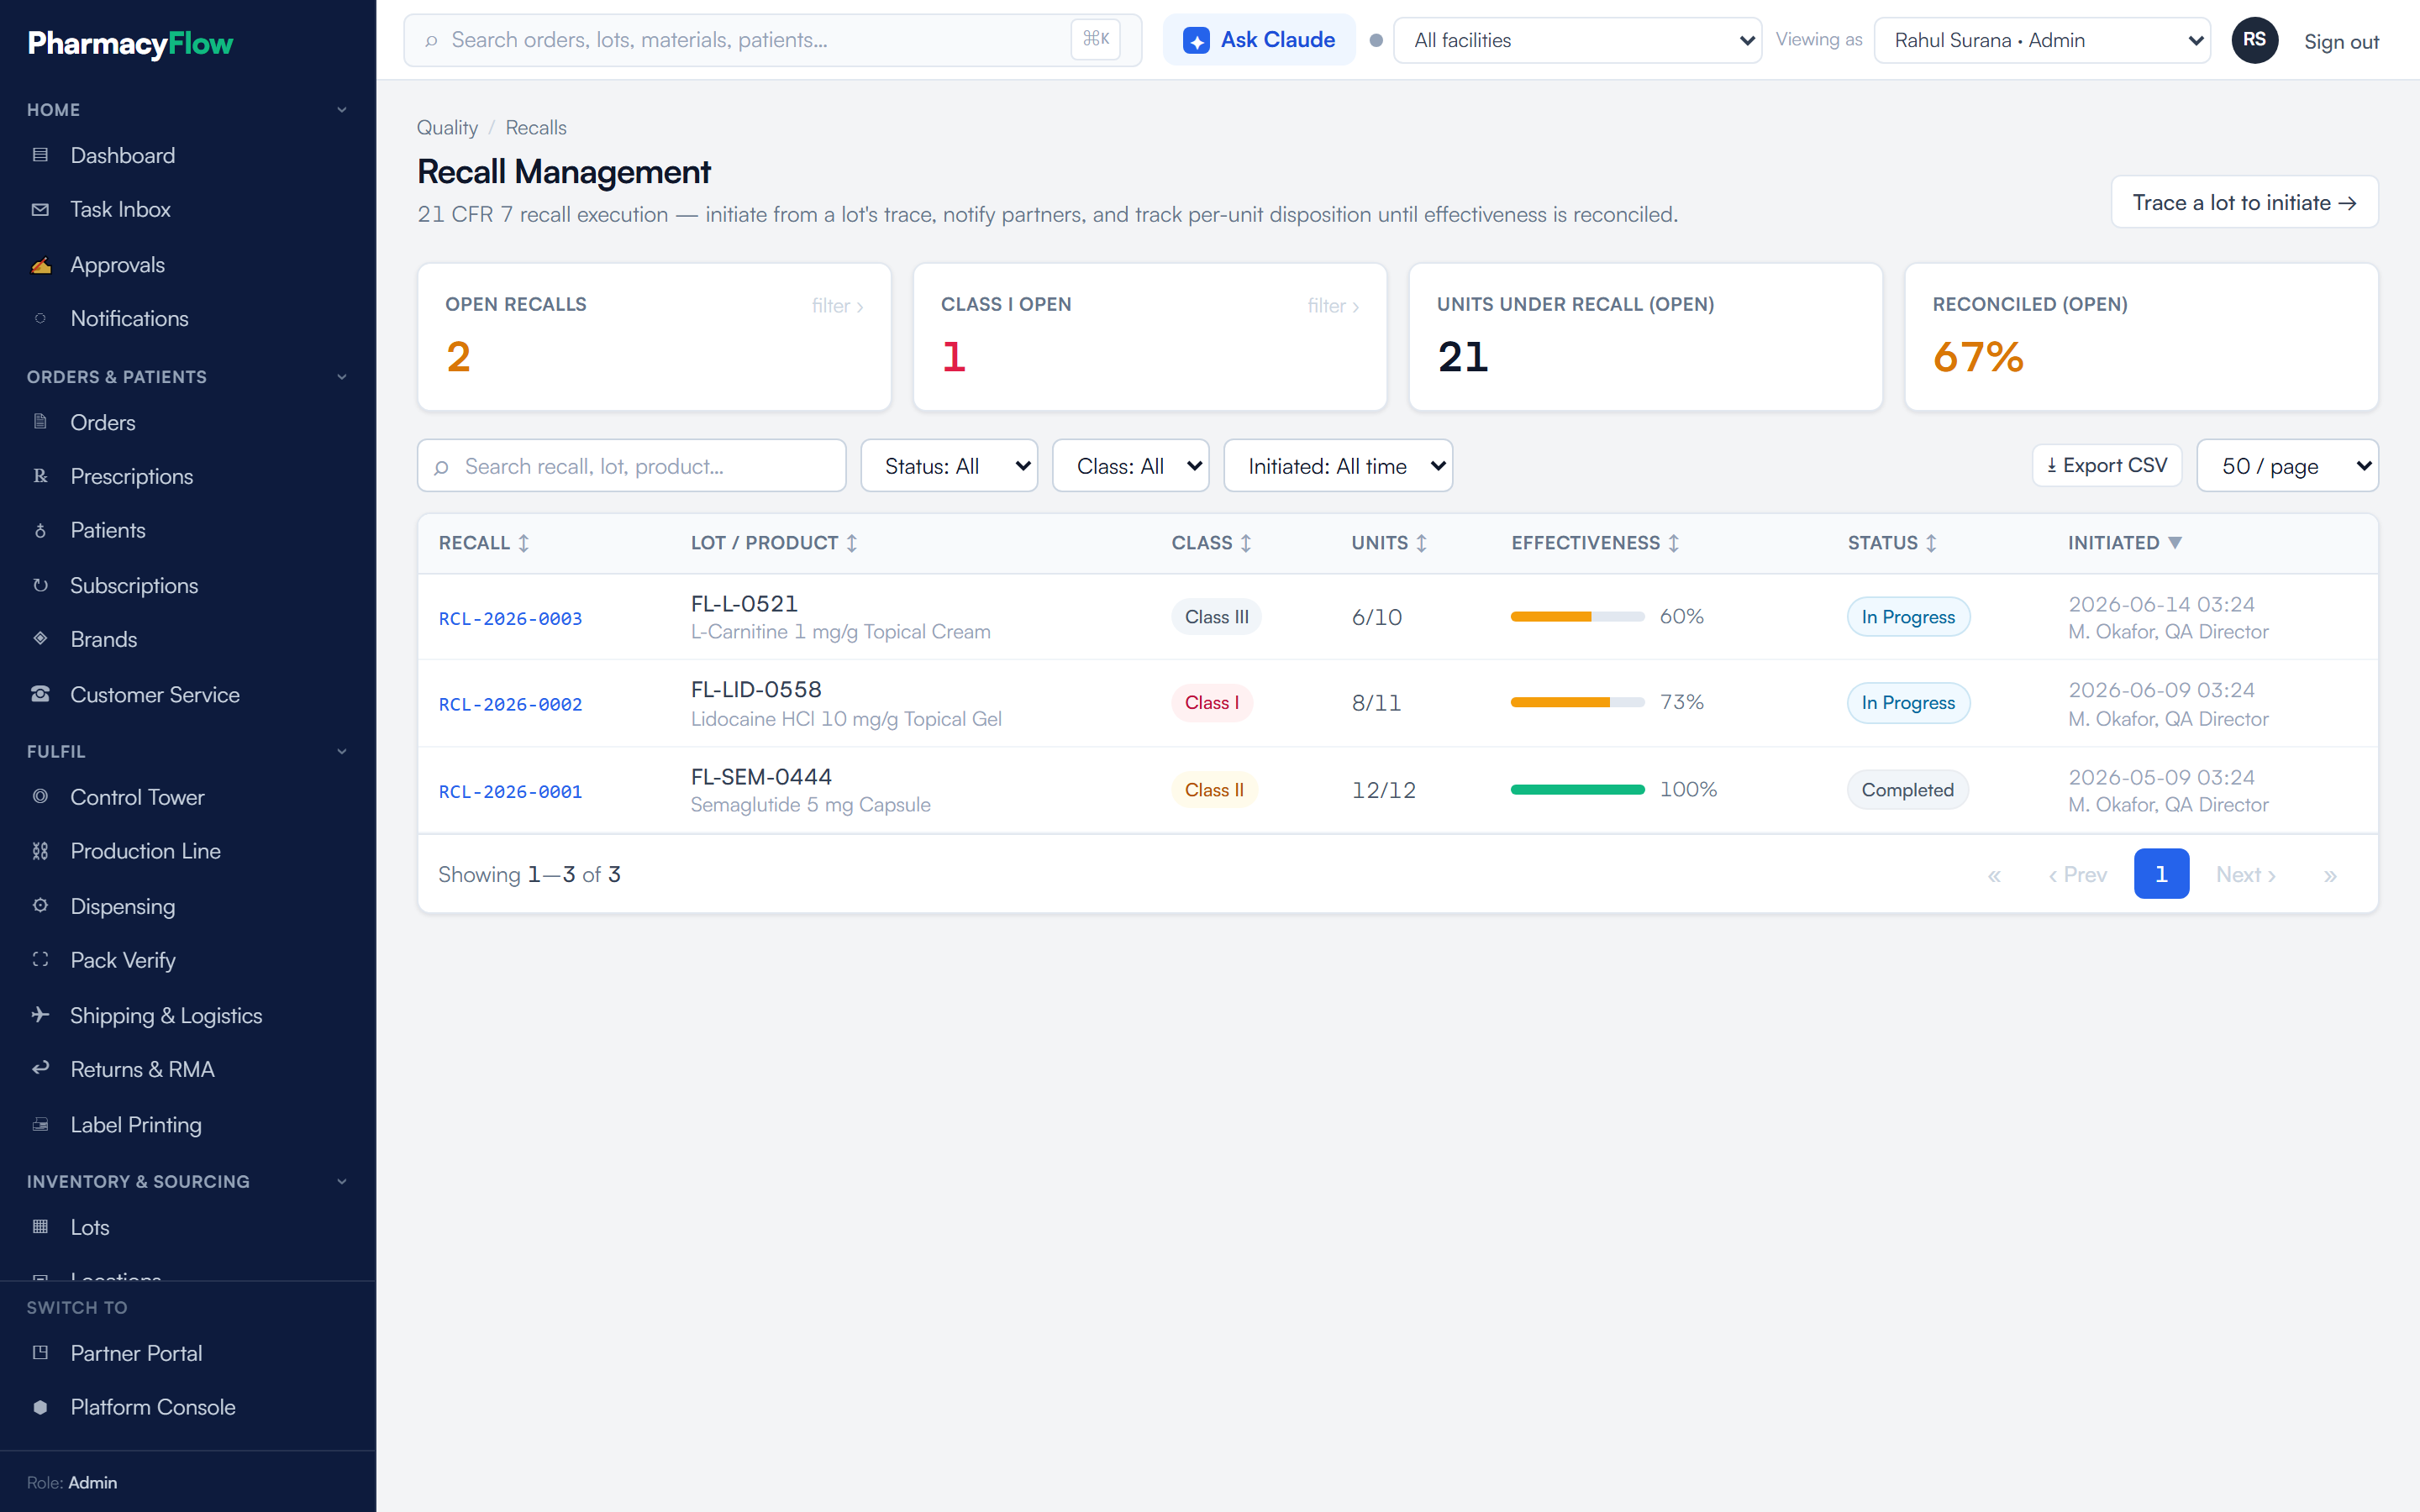Click the Dispensing gear icon
2420x1512 pixels.
(40, 906)
